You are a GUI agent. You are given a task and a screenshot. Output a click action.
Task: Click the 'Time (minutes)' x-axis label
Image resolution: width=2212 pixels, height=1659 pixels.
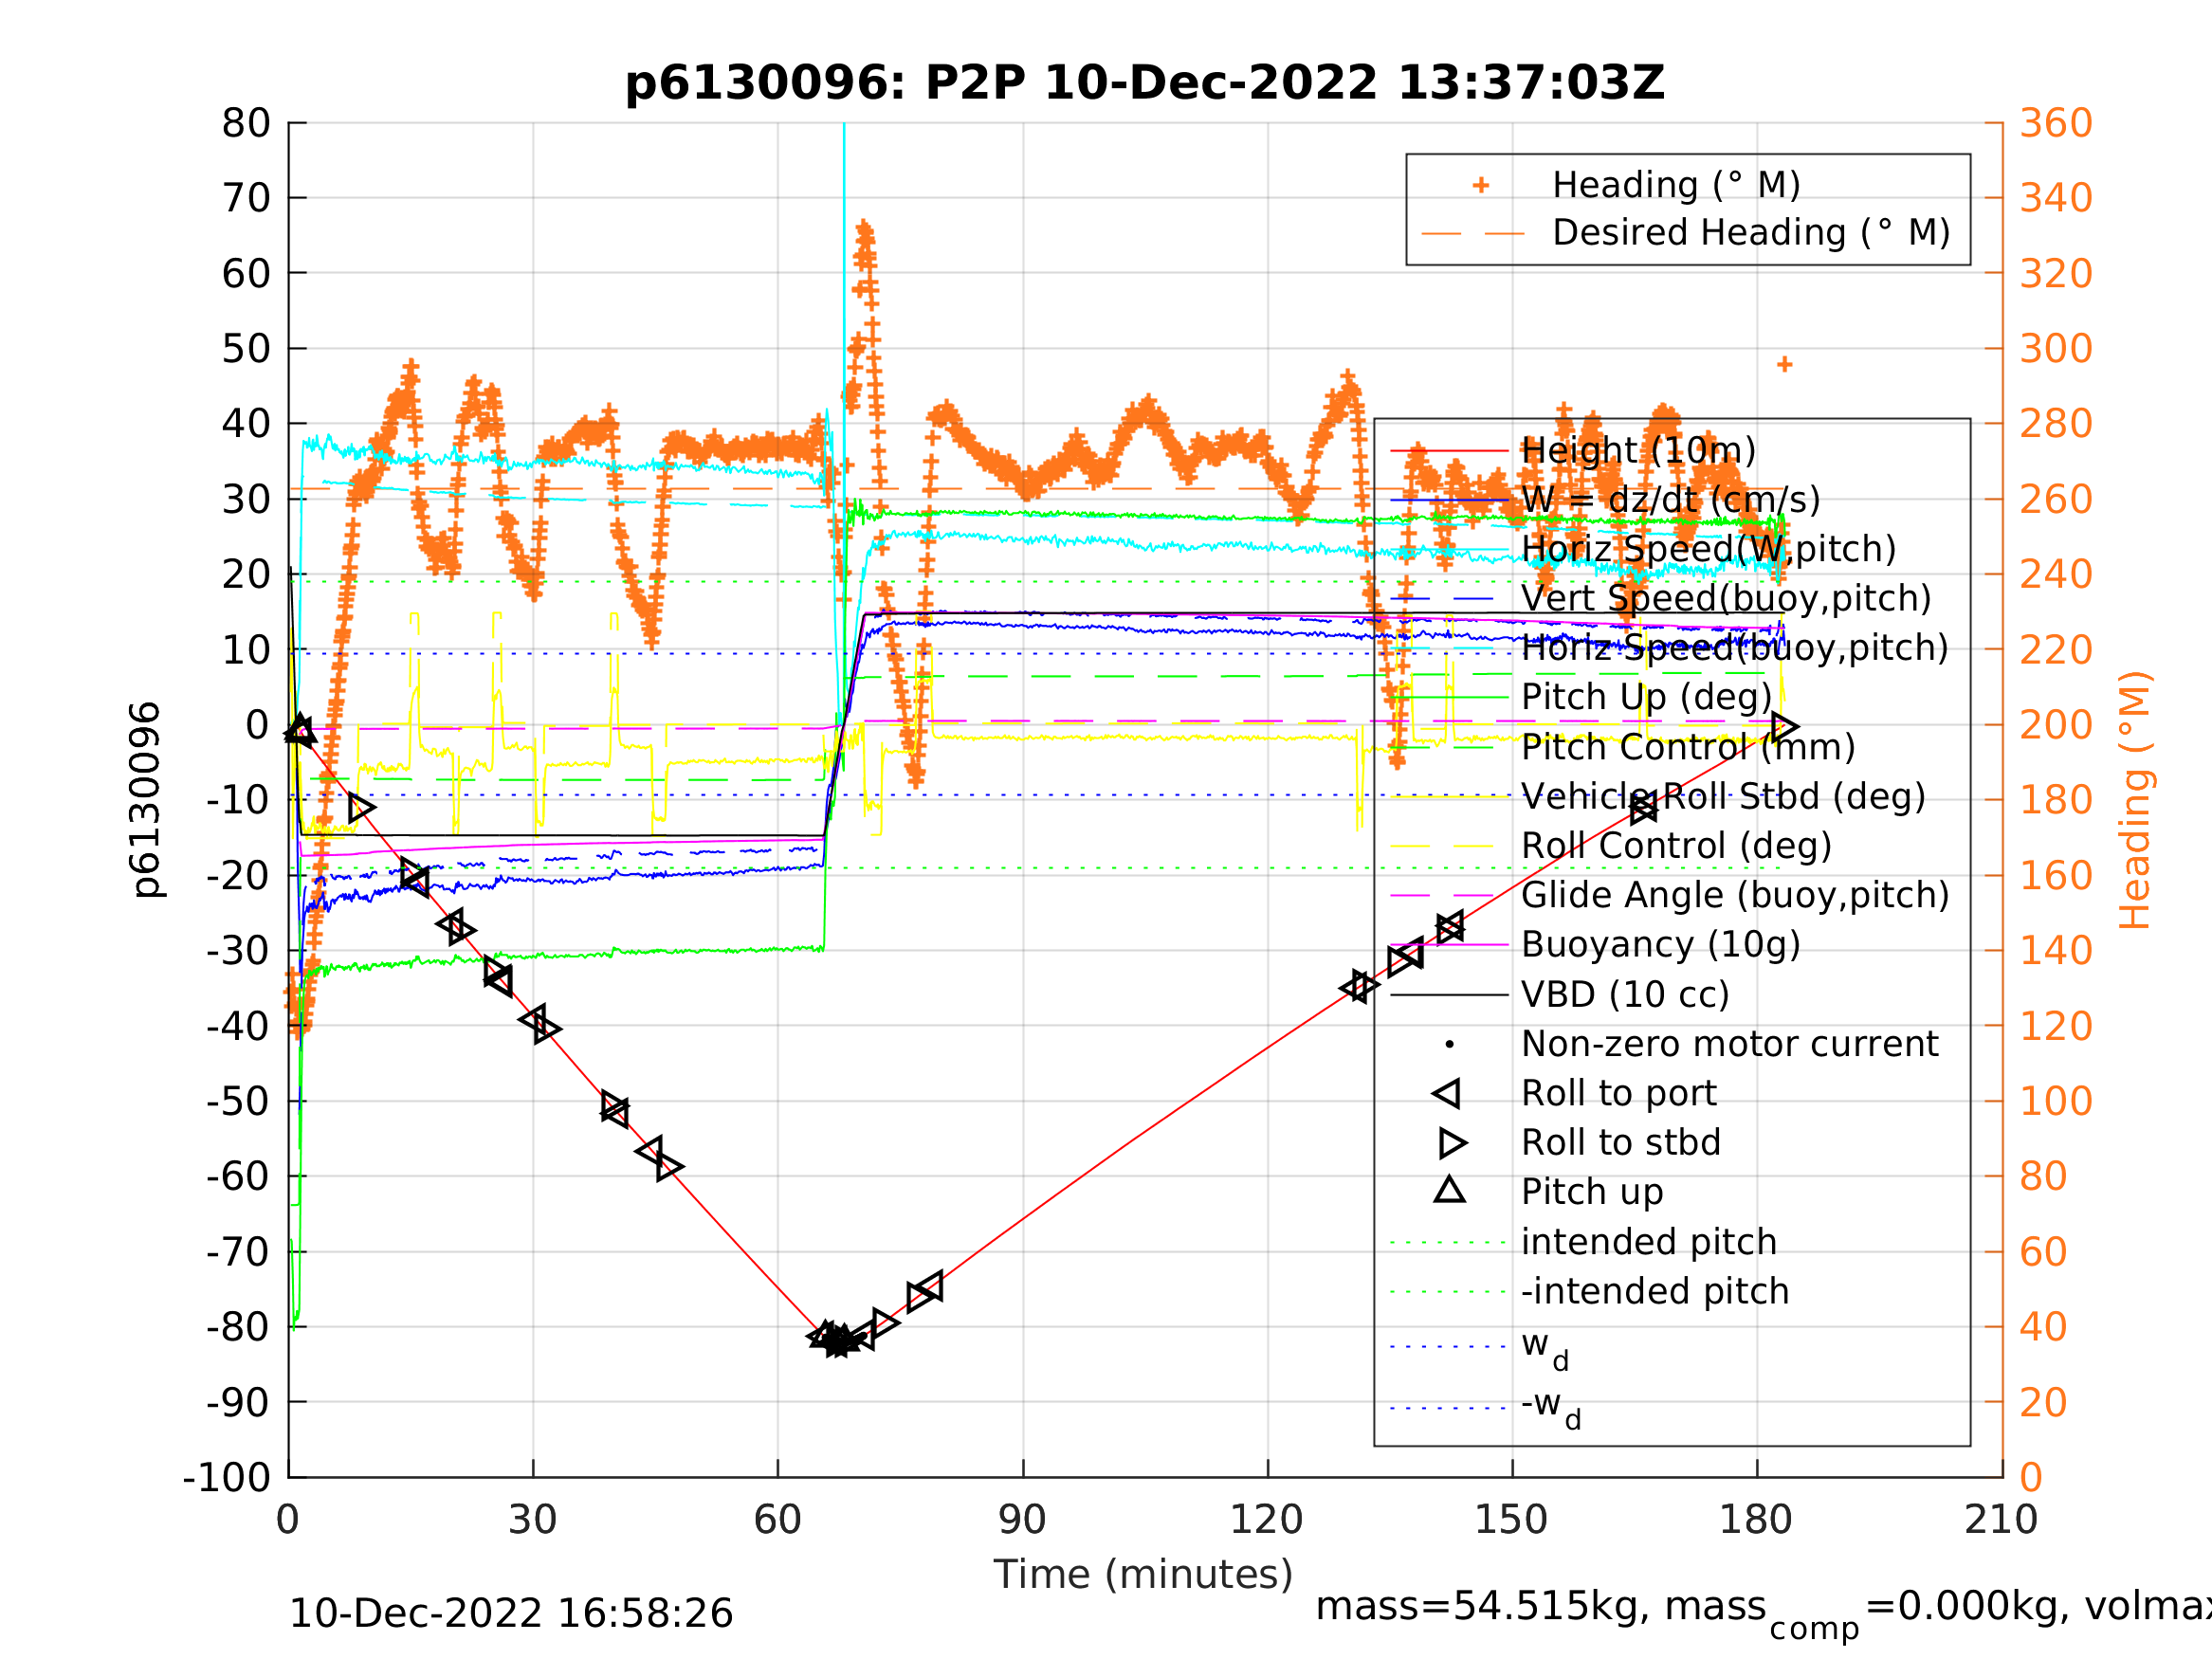tap(1143, 1574)
